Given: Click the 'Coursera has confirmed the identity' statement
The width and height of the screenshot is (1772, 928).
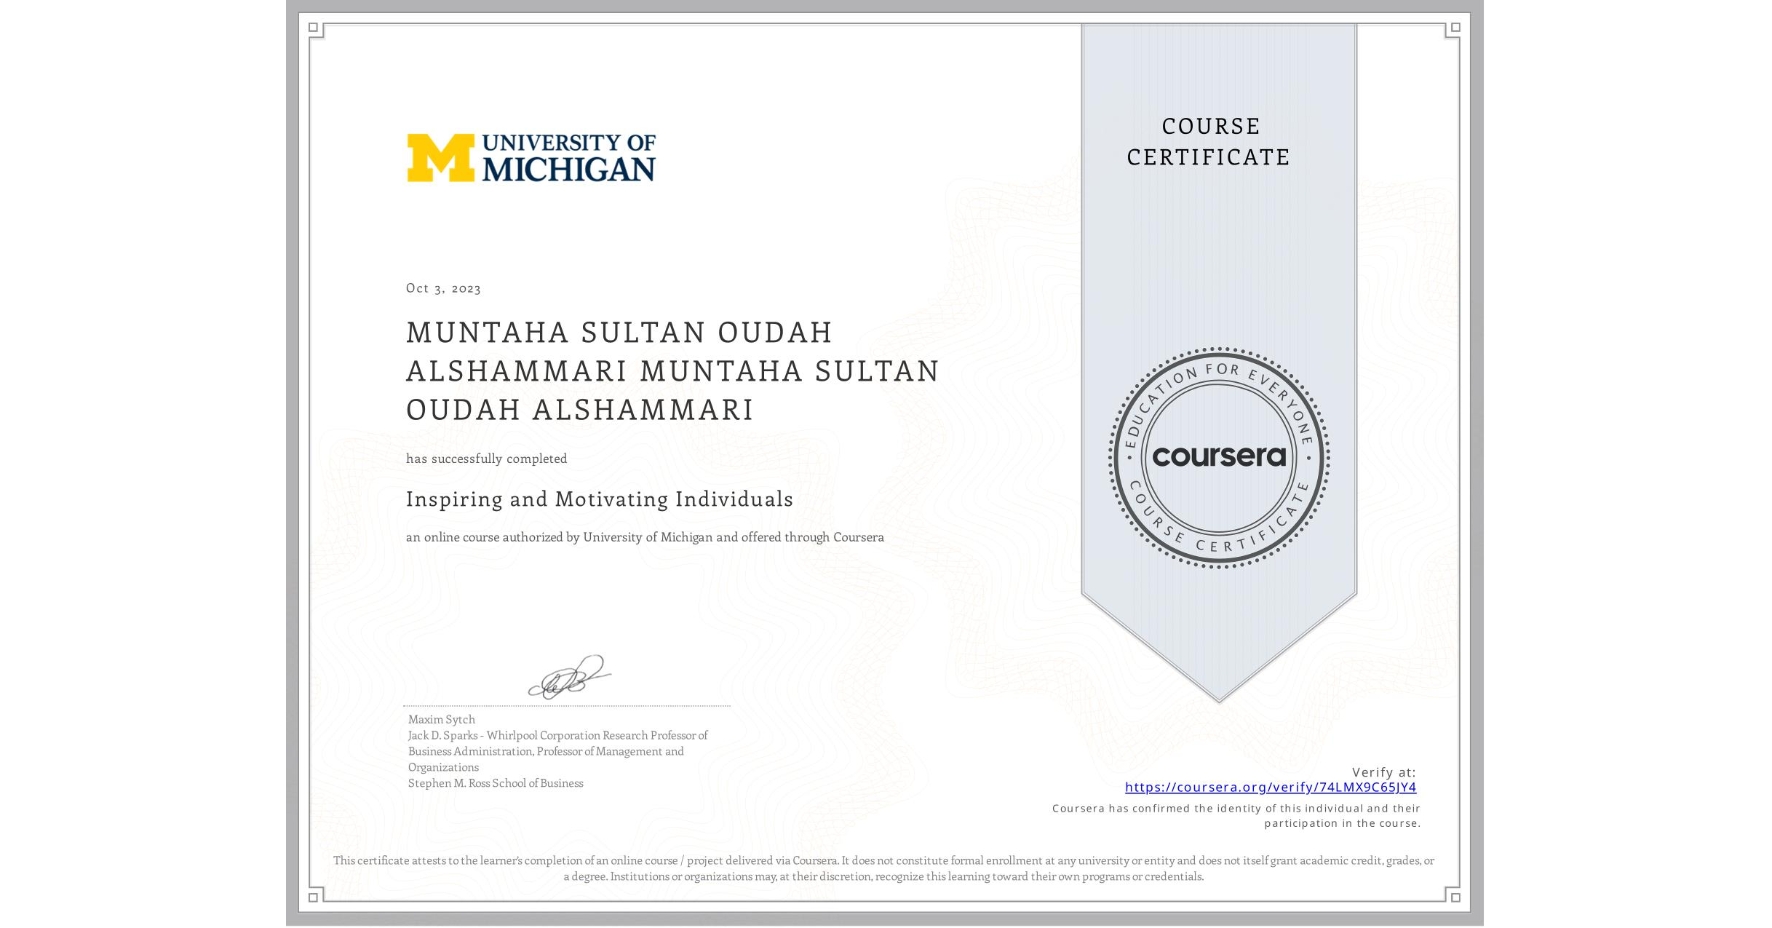Looking at the screenshot, I should coord(1236,816).
